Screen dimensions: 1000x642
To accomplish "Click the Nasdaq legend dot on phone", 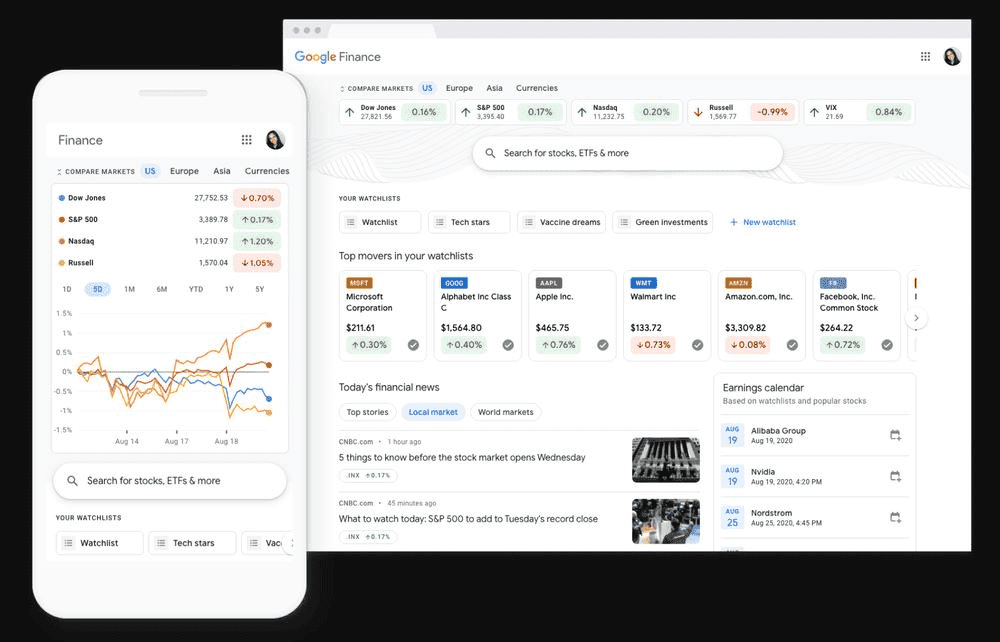I will pos(62,242).
